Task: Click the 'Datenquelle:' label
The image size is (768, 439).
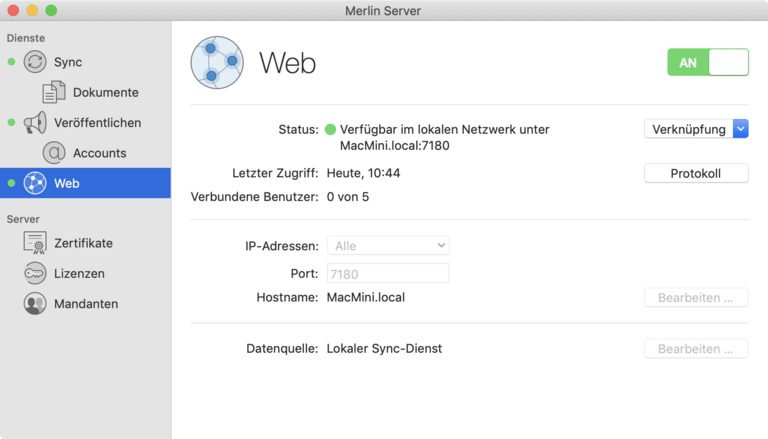Action: tap(282, 348)
